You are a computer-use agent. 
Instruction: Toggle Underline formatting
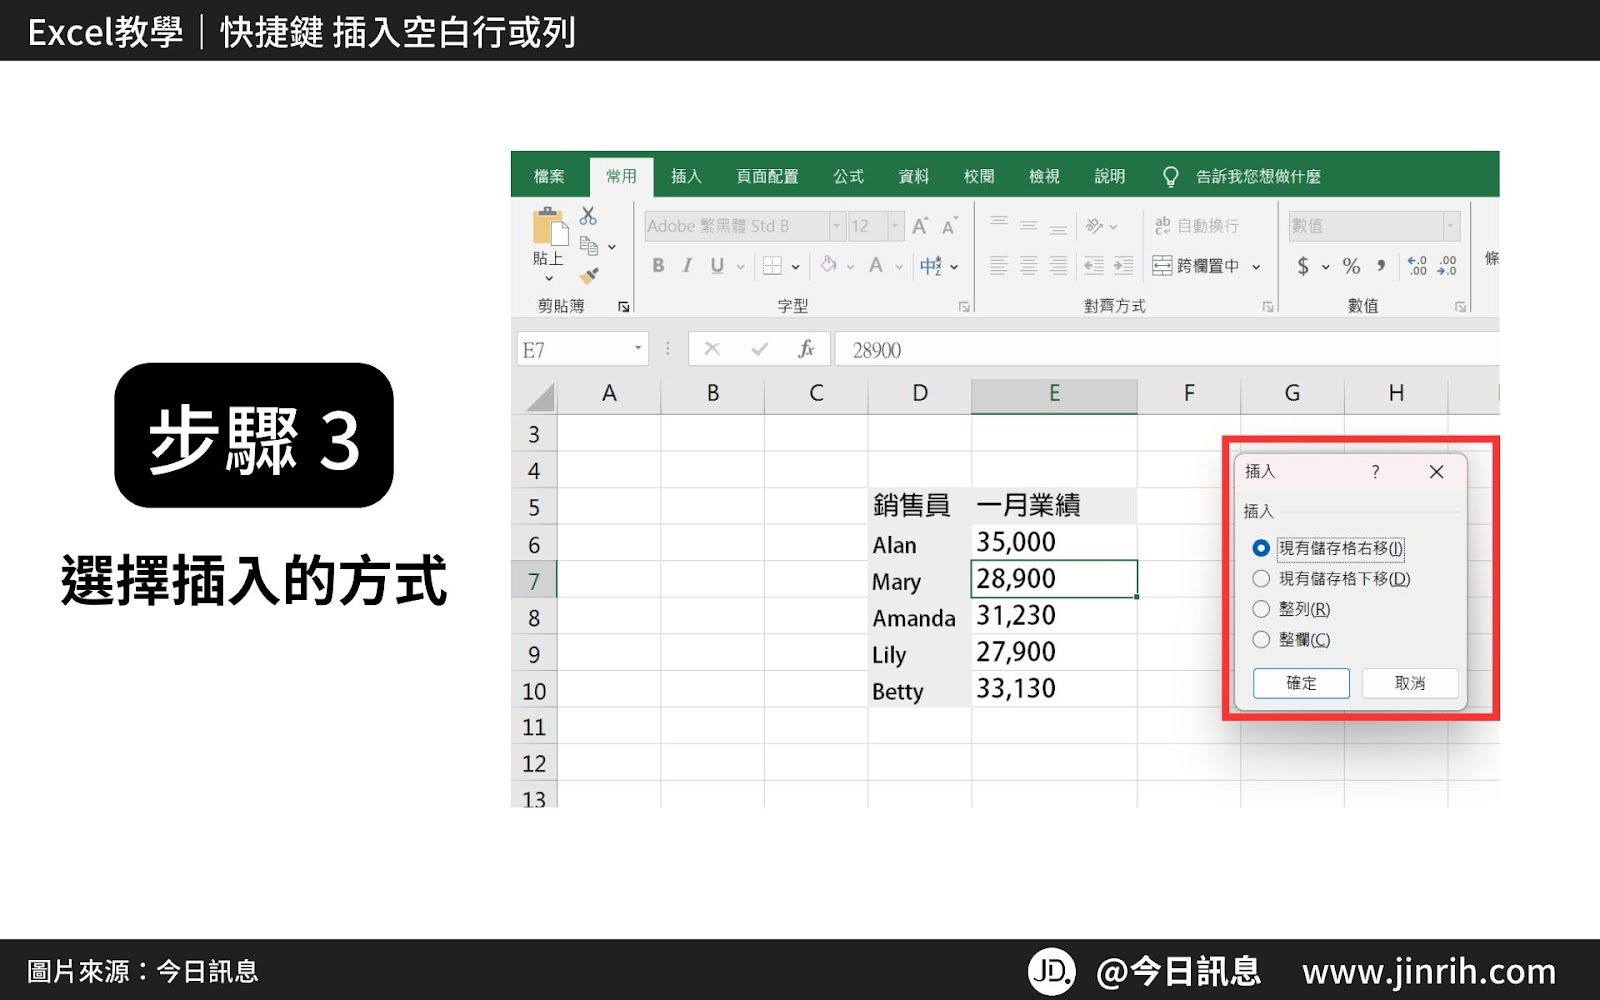click(717, 266)
